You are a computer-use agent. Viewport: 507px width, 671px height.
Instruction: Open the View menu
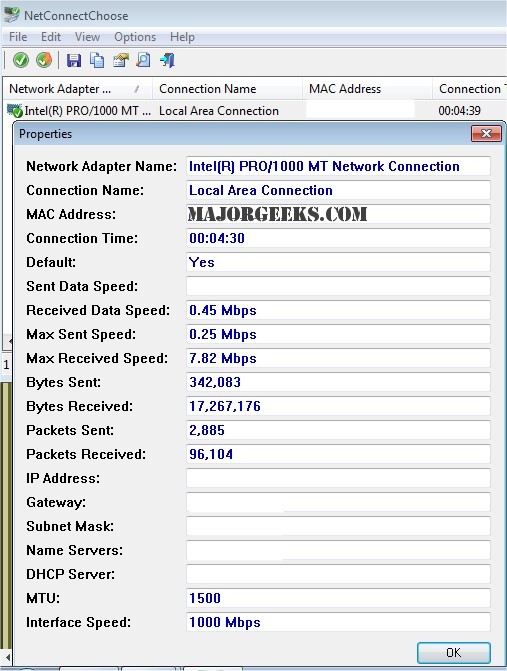[x=87, y=37]
